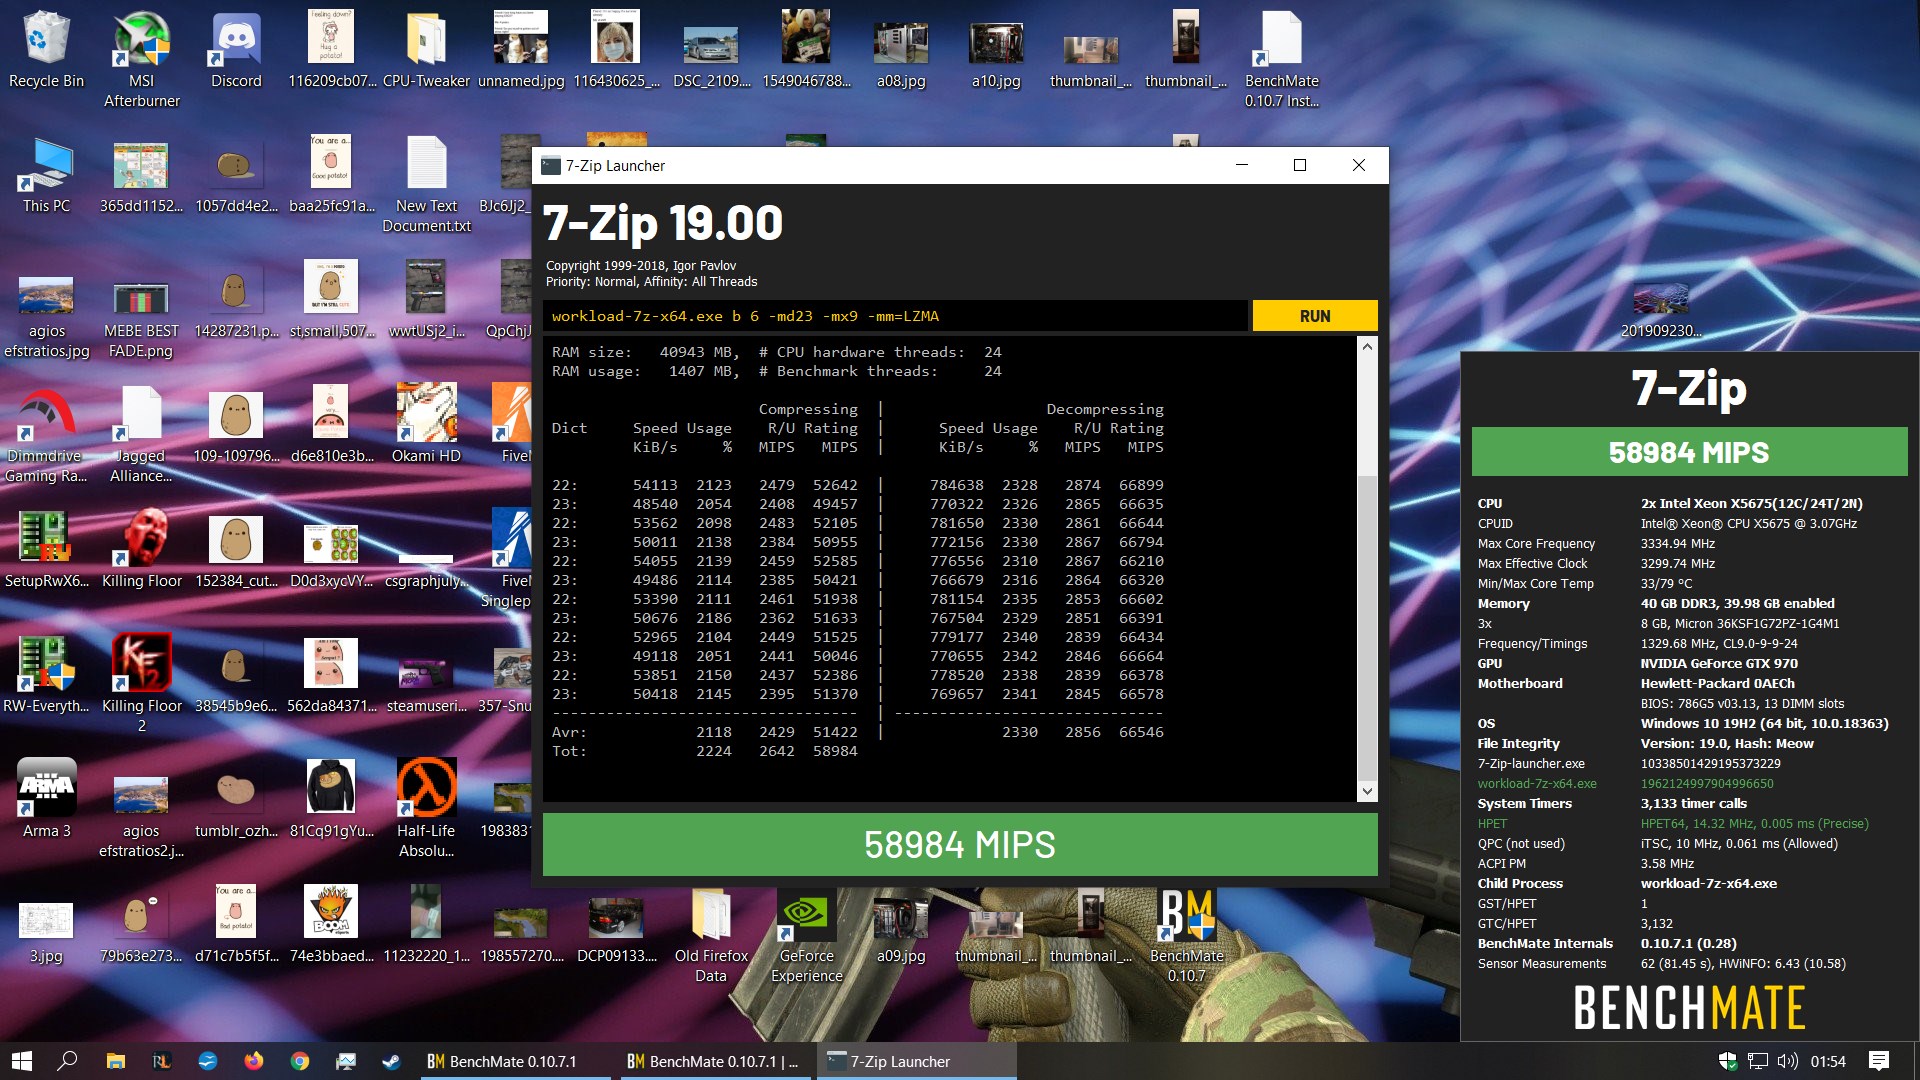Open the This PC desktop icon
Screen dimensions: 1920x1080
pyautogui.click(x=46, y=176)
